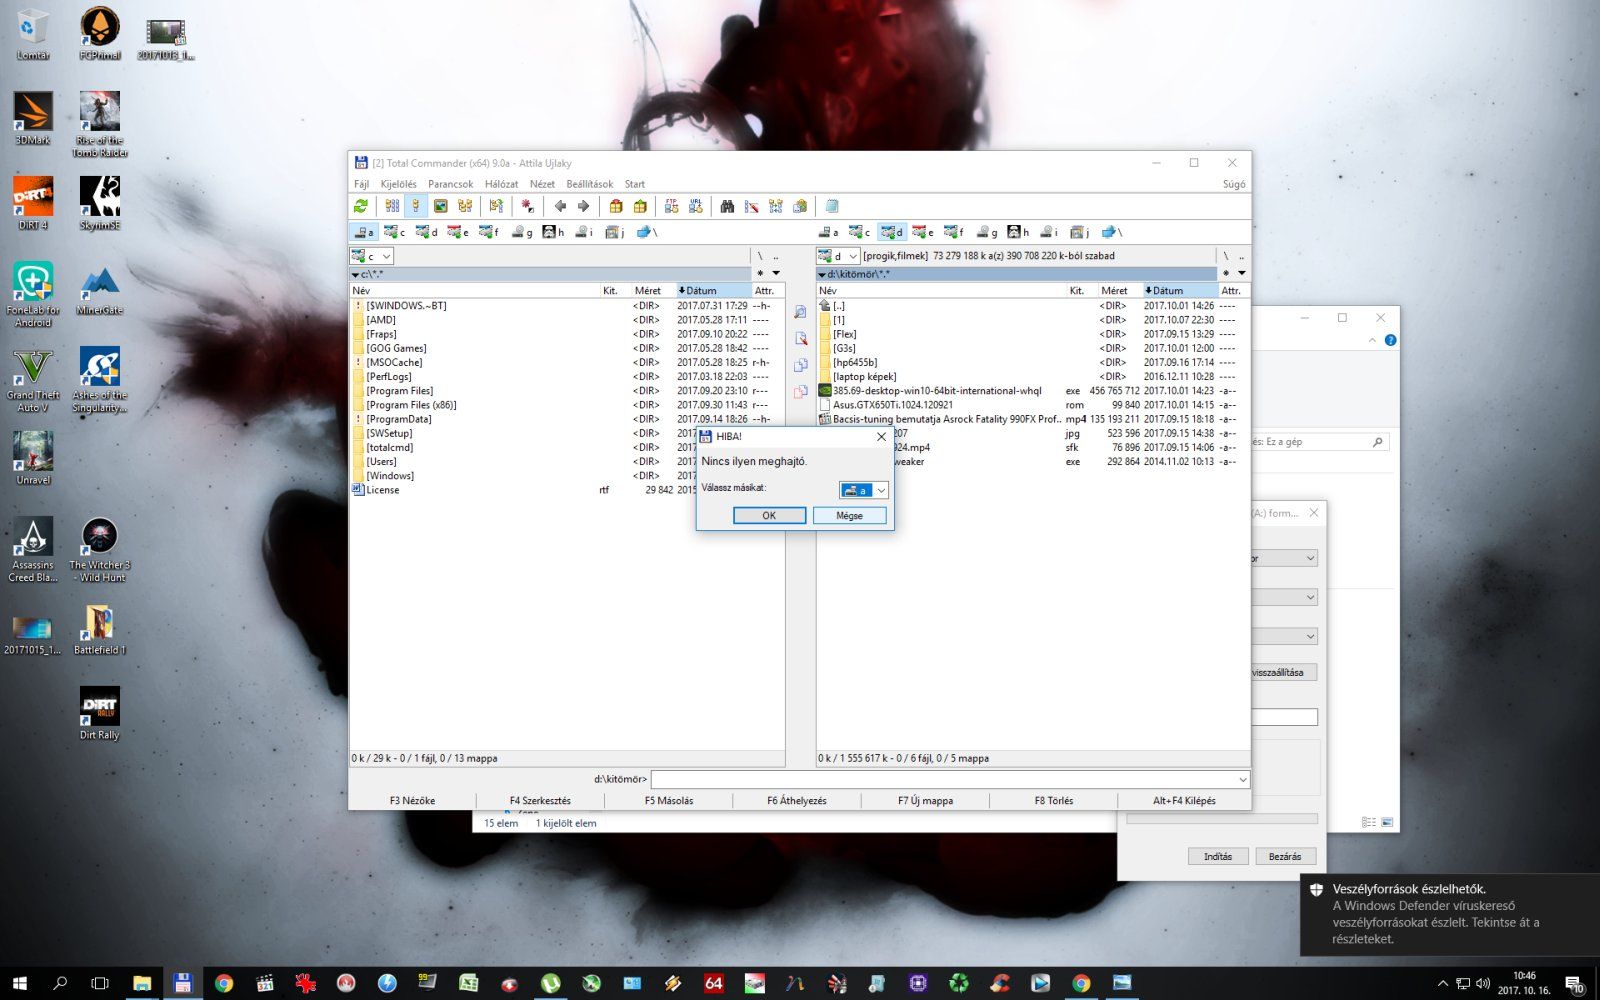Image resolution: width=1600 pixels, height=1000 pixels.
Task: Open drive dropdown in HIBA dialog
Action: (x=864, y=490)
